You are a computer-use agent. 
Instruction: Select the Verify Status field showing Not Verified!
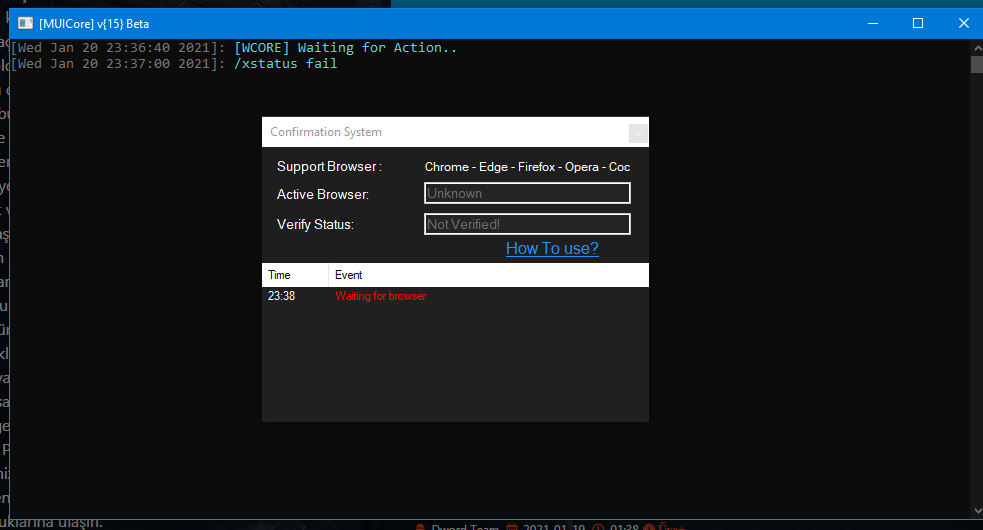click(527, 224)
